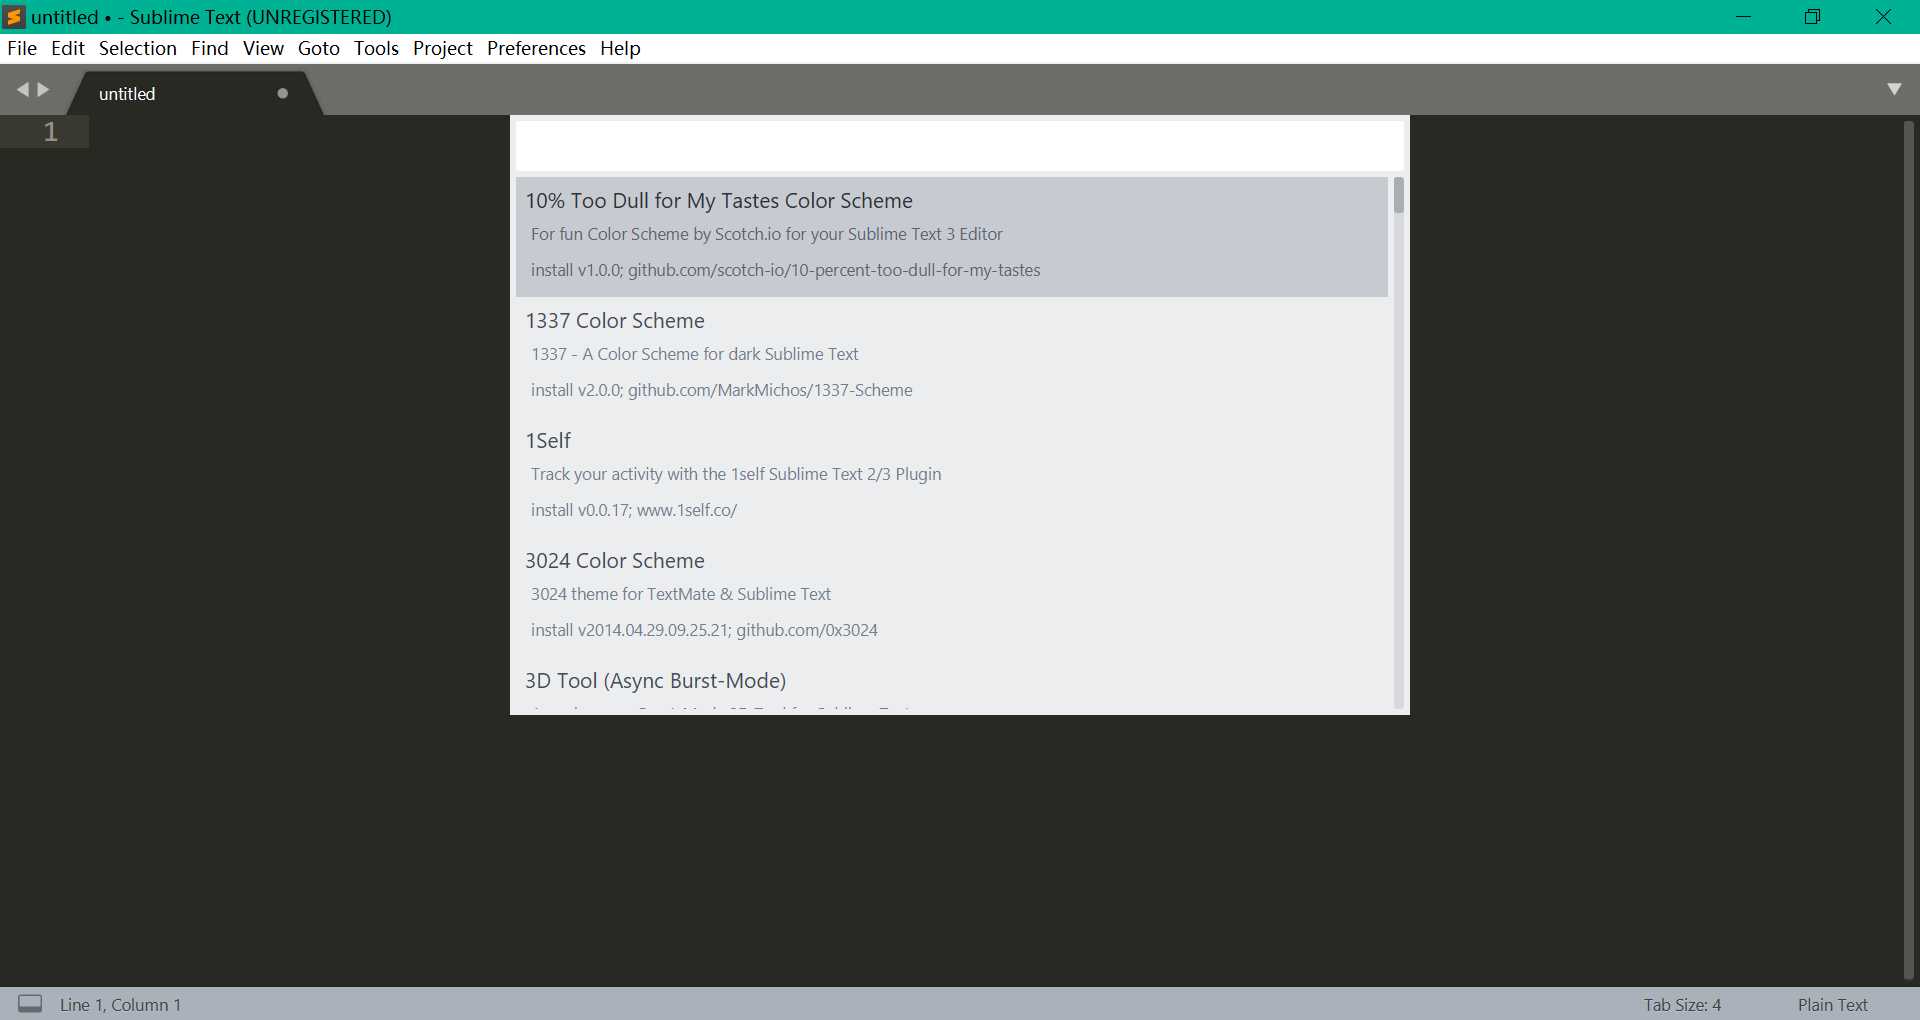Image resolution: width=1920 pixels, height=1020 pixels.
Task: Click the install v2014.04.29.09.25.21 github.com/0x3024 line
Action: pos(704,630)
